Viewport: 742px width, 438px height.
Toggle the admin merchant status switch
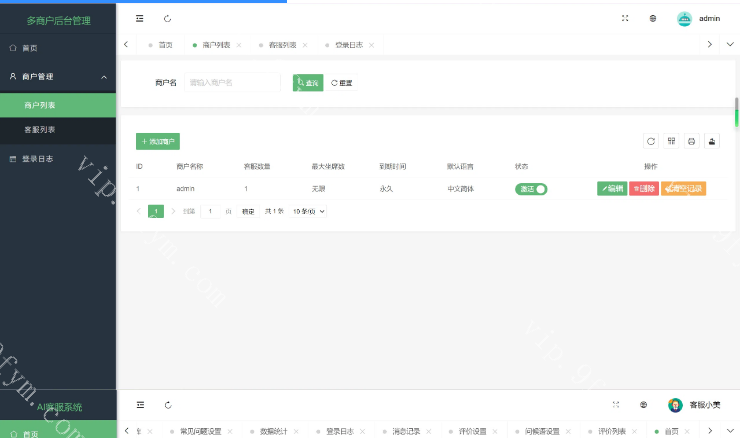(x=531, y=188)
